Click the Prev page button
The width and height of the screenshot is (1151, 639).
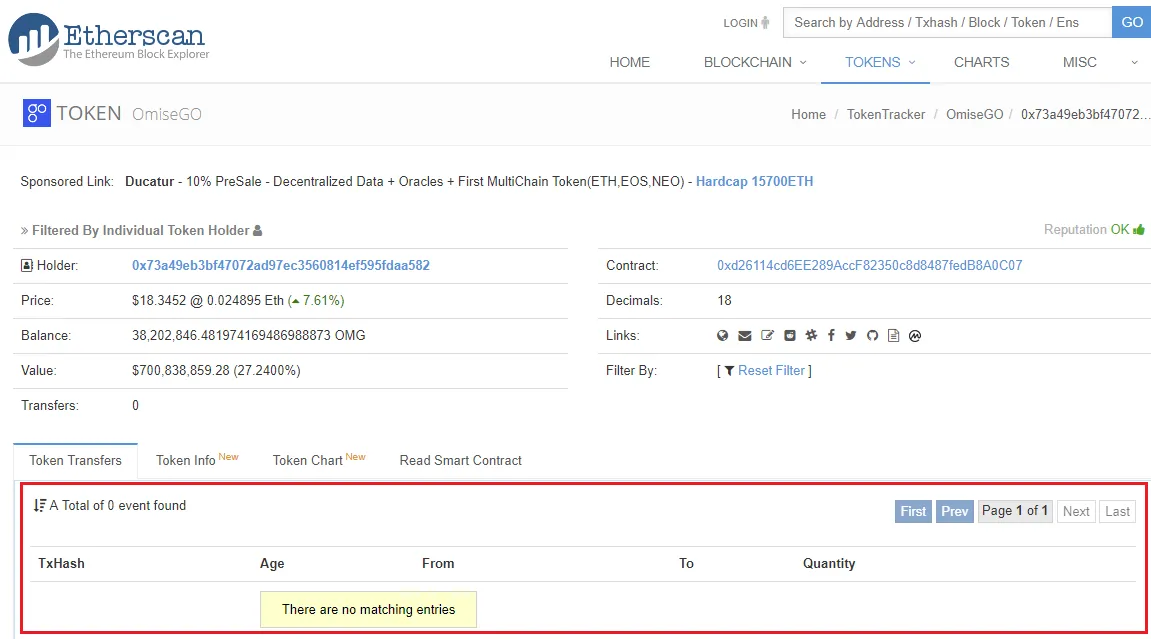click(954, 511)
